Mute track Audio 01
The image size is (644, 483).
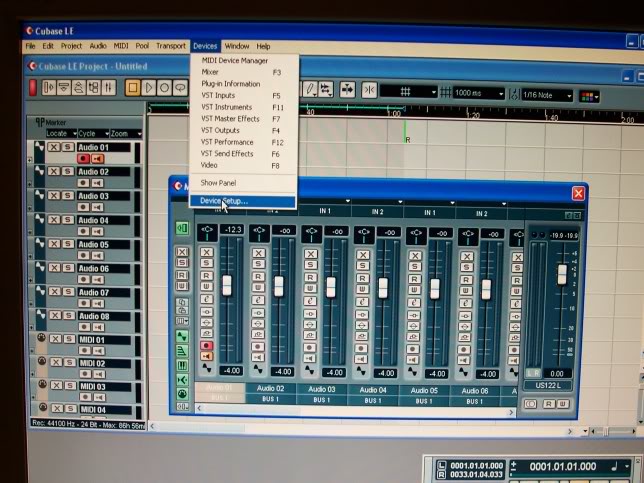54,147
